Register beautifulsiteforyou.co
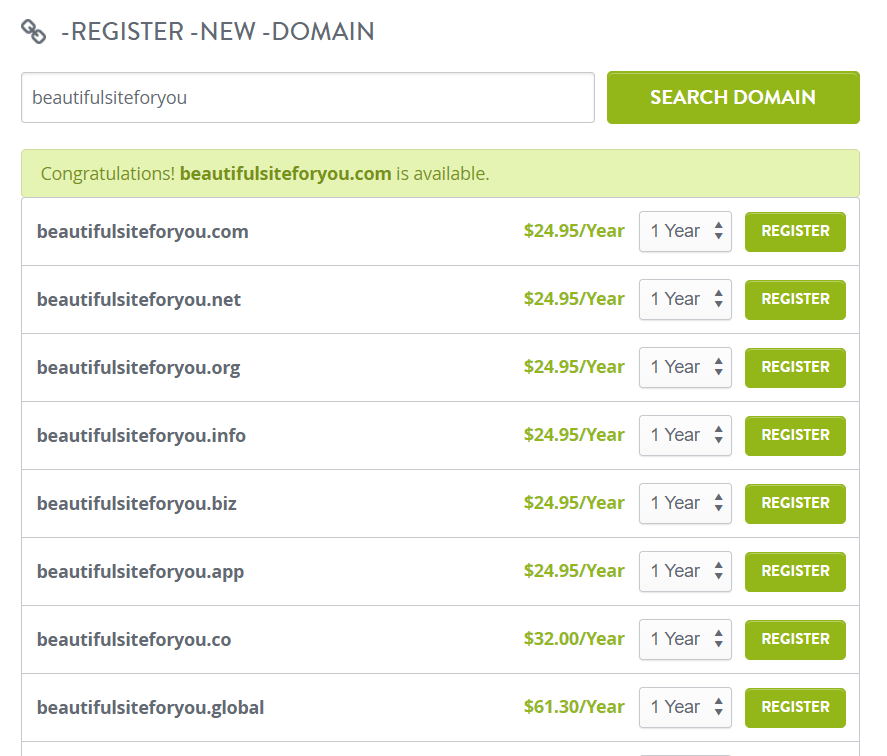 coord(795,639)
